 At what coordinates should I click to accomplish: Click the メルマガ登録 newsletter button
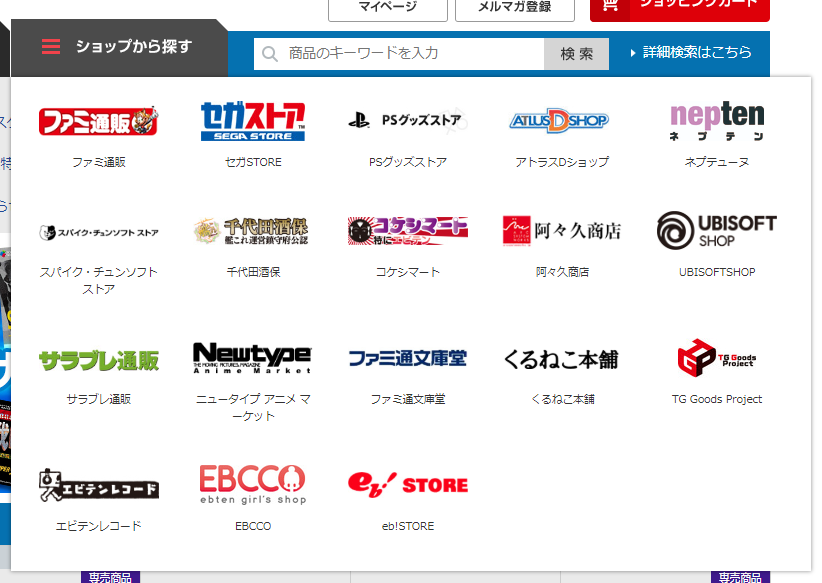(515, 7)
